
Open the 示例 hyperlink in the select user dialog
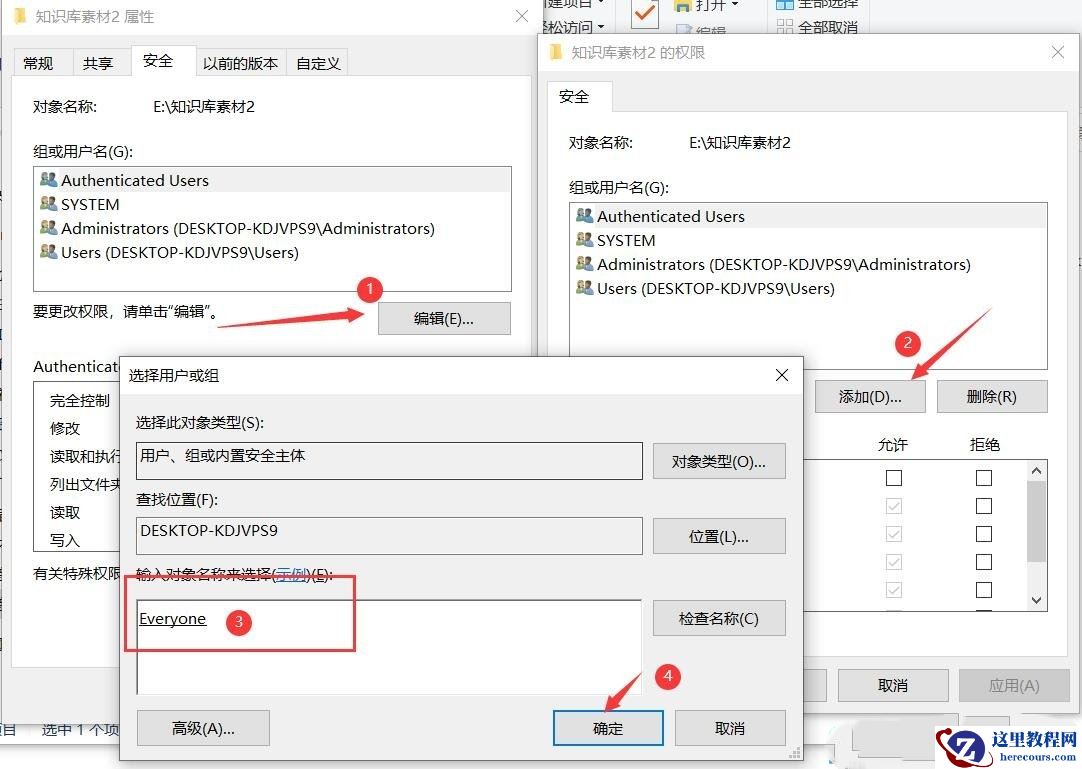[290, 575]
